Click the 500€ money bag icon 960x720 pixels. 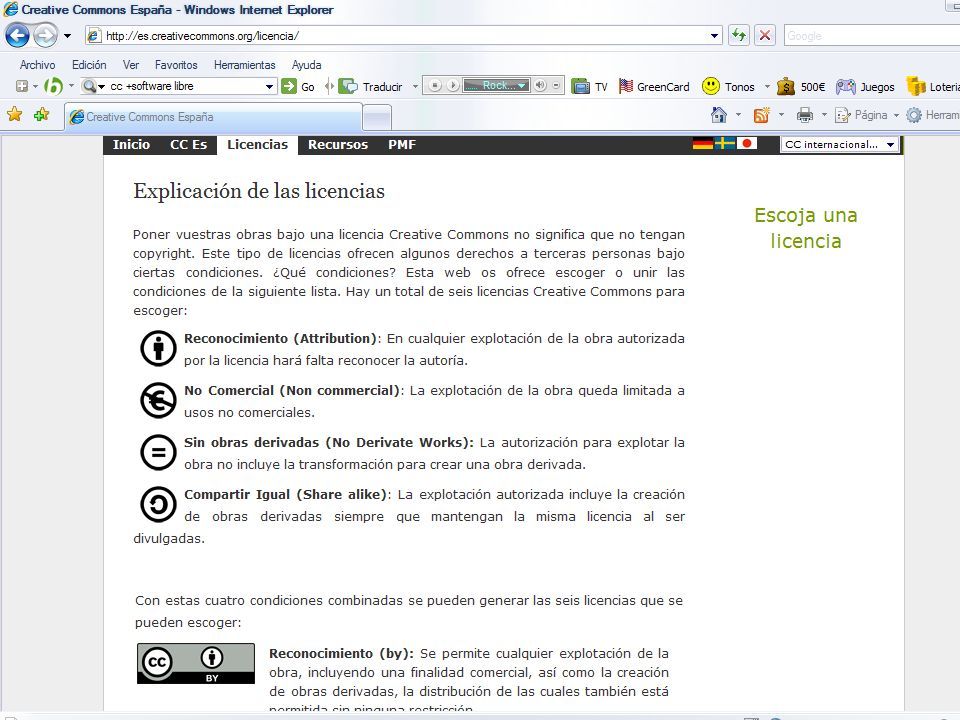point(786,86)
